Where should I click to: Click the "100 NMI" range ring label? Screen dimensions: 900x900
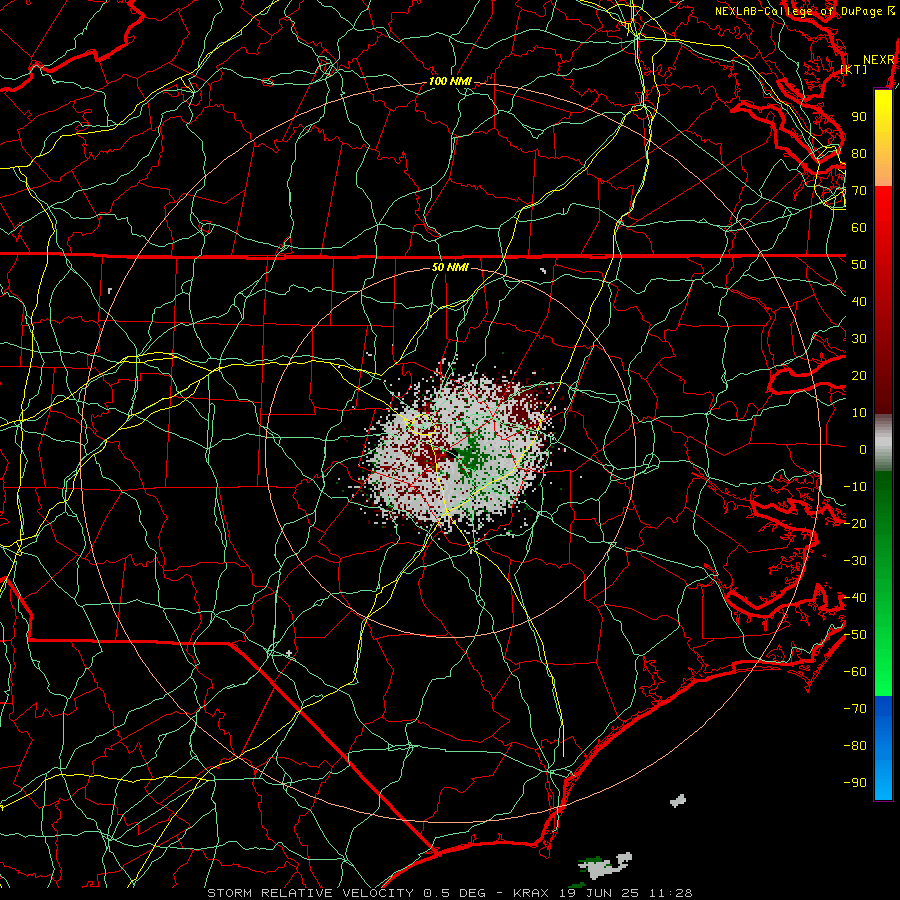click(450, 82)
